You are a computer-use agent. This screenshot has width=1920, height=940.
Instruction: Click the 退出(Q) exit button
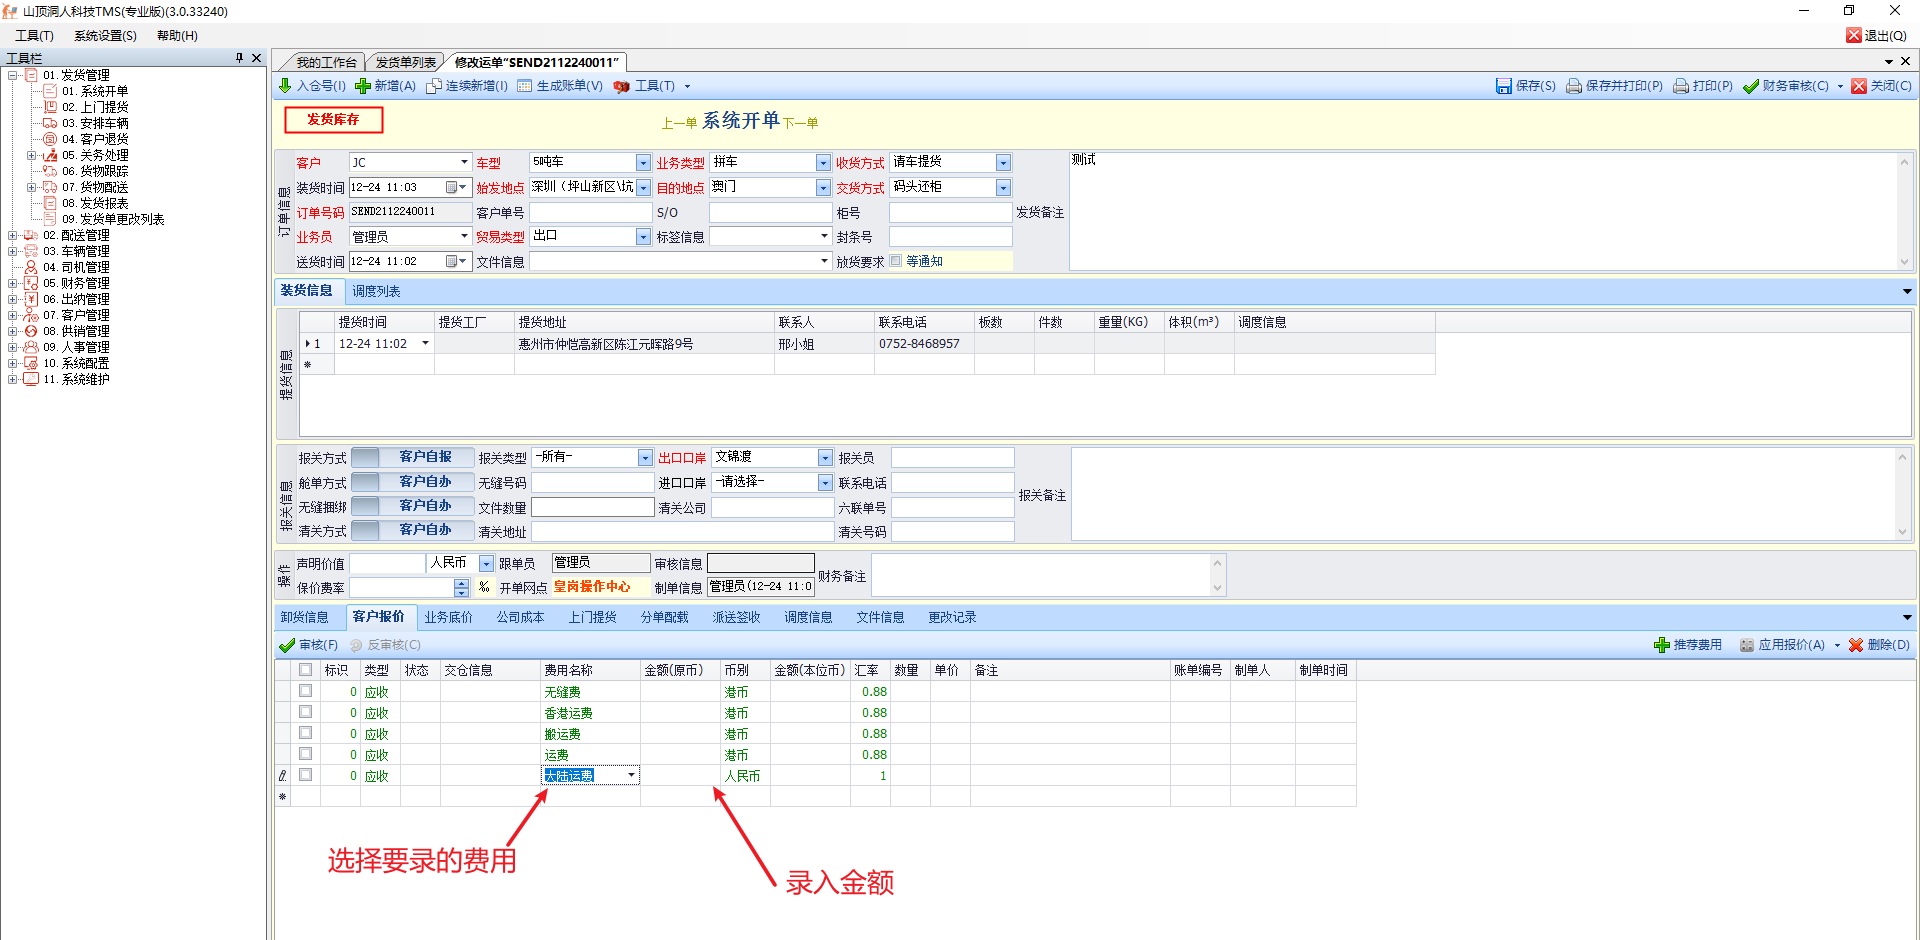[x=1876, y=36]
